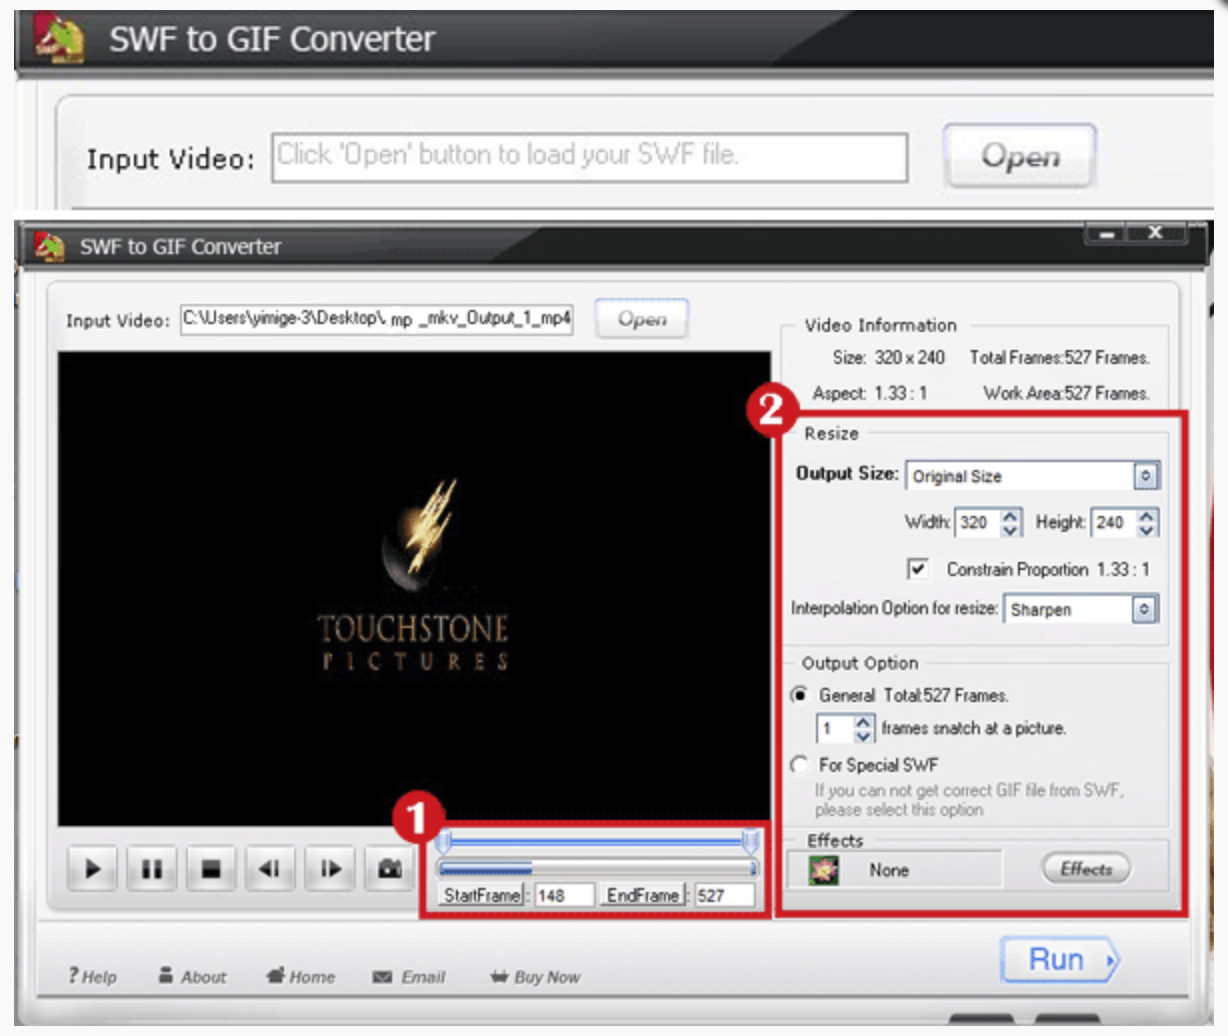This screenshot has height=1036, width=1228.
Task: Click the question mark Help icon
Action: tap(73, 975)
